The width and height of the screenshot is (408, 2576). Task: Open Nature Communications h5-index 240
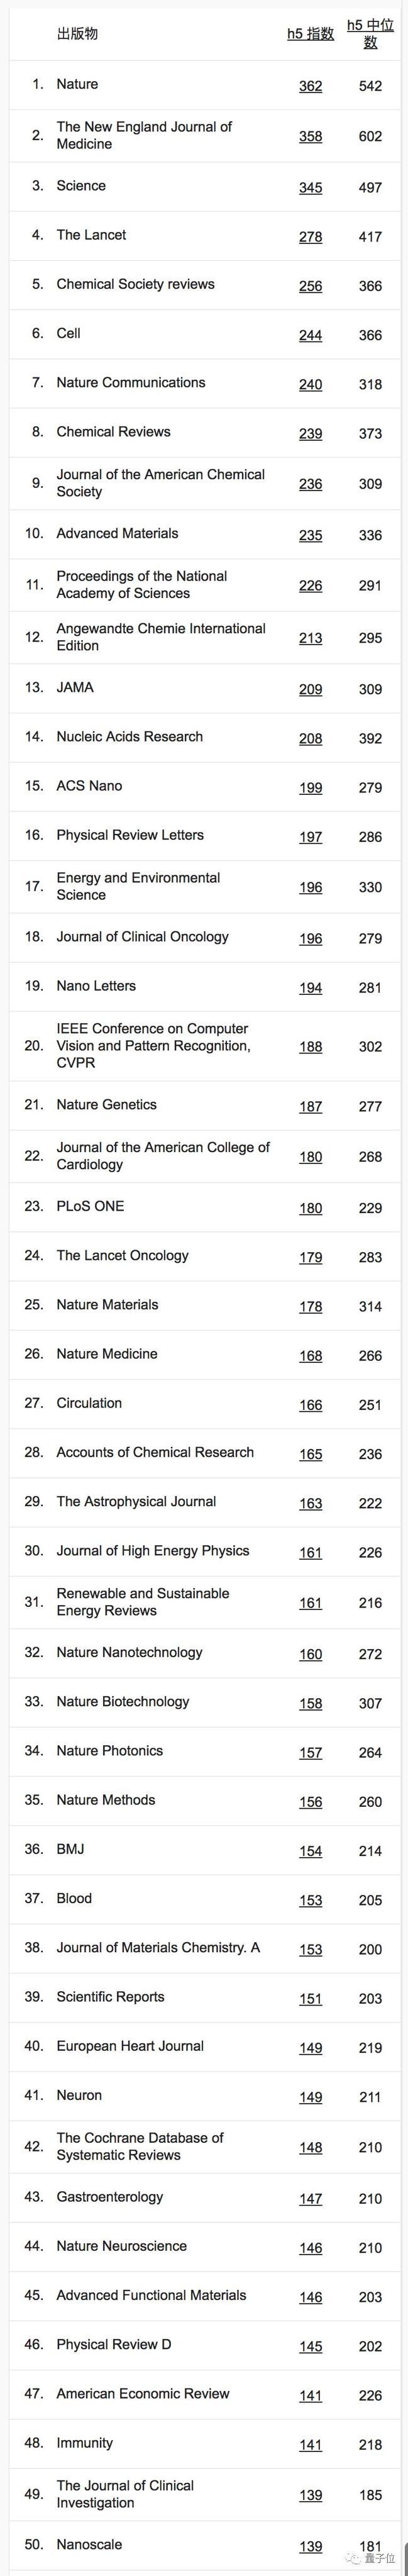(x=310, y=384)
